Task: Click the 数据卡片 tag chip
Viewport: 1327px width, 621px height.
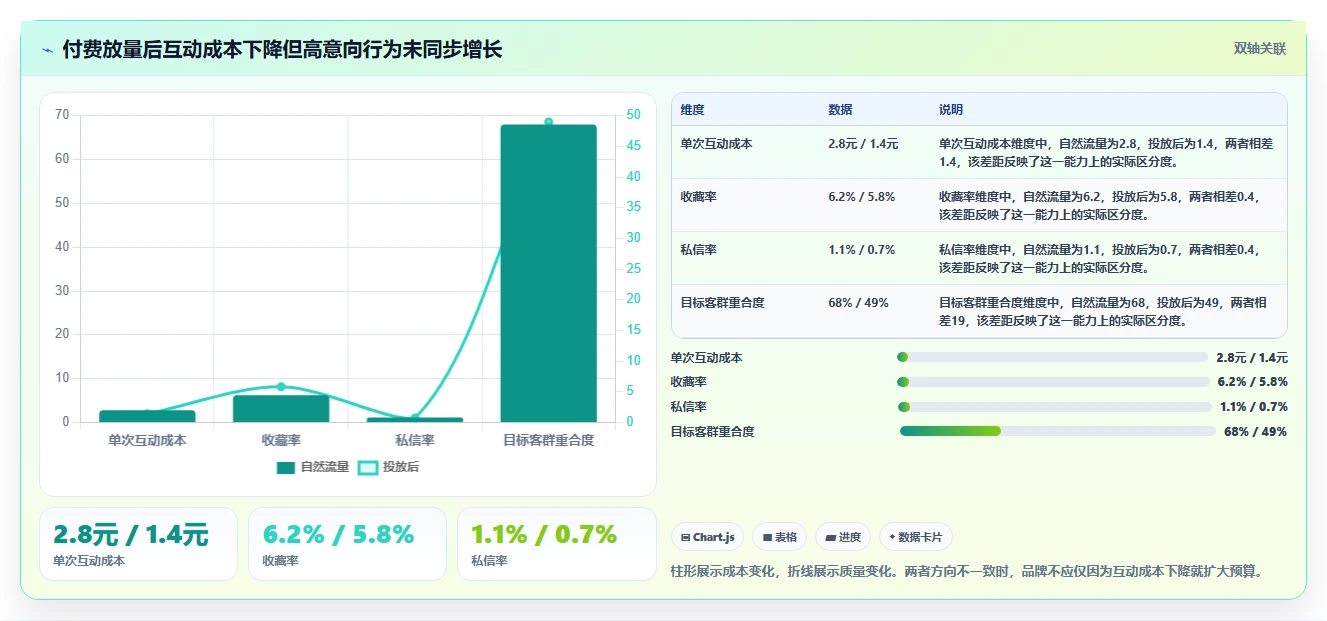Action: coord(916,537)
